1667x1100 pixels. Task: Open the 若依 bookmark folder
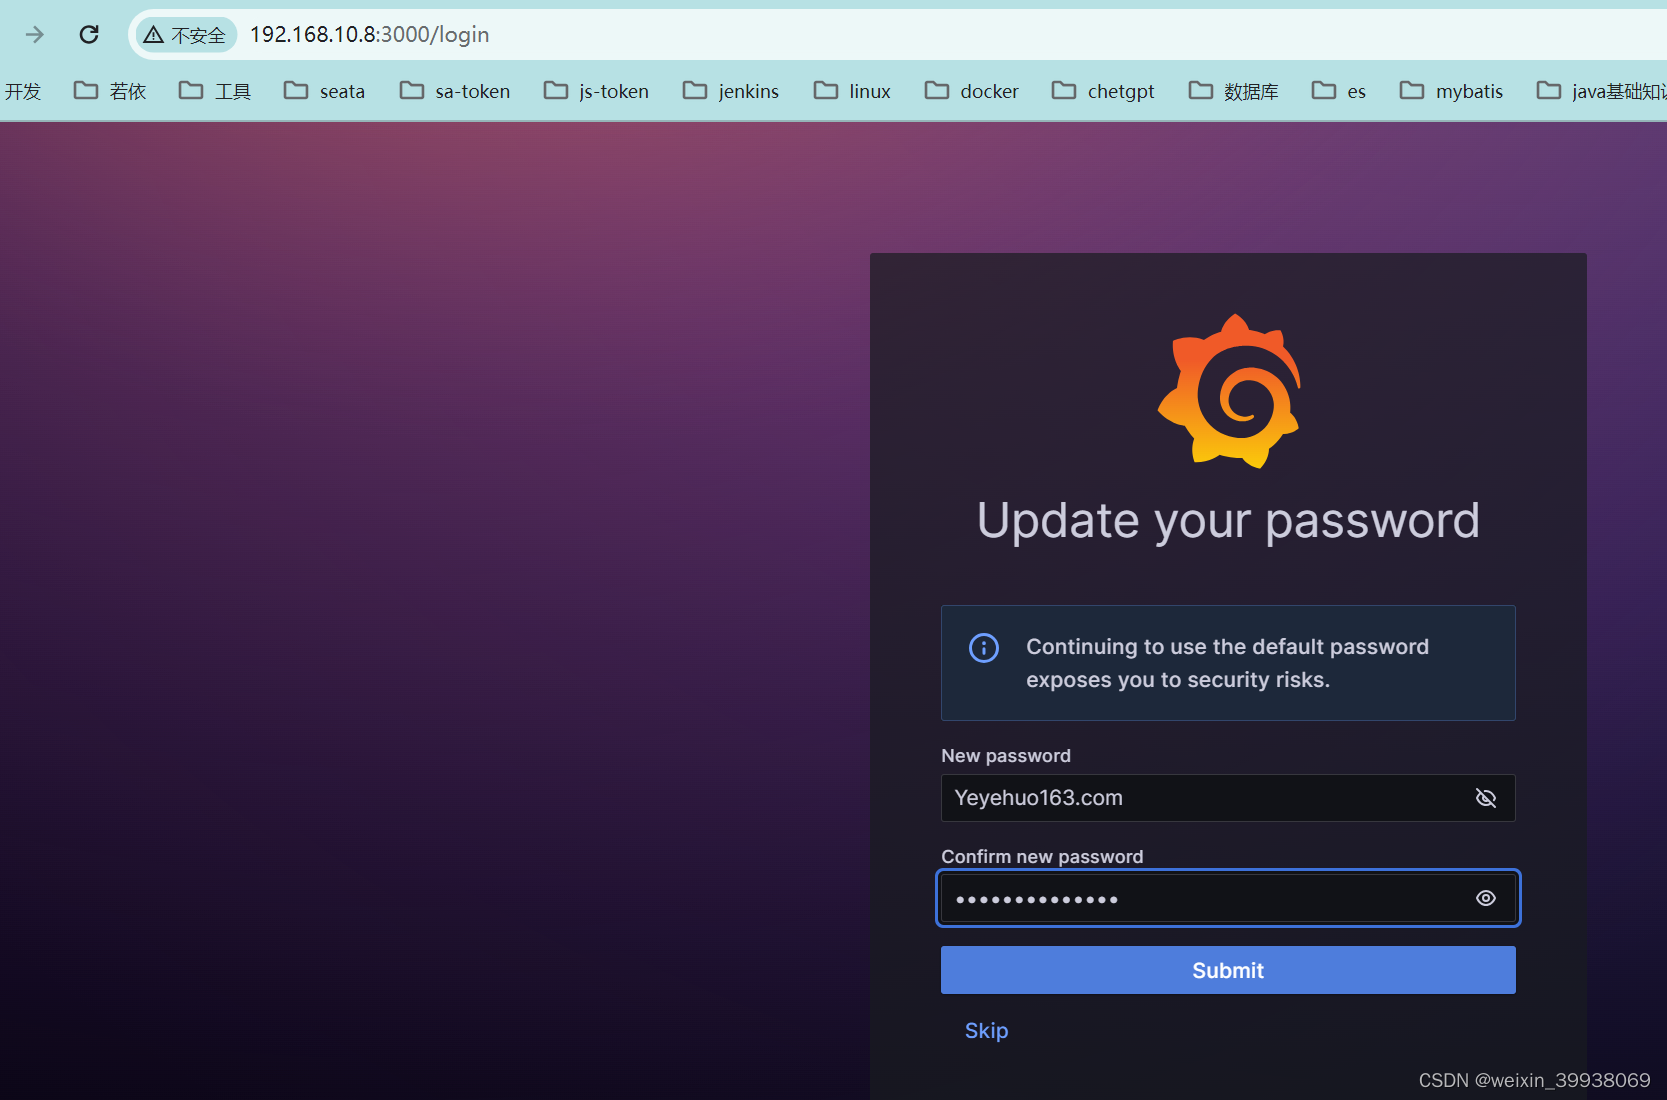click(110, 91)
